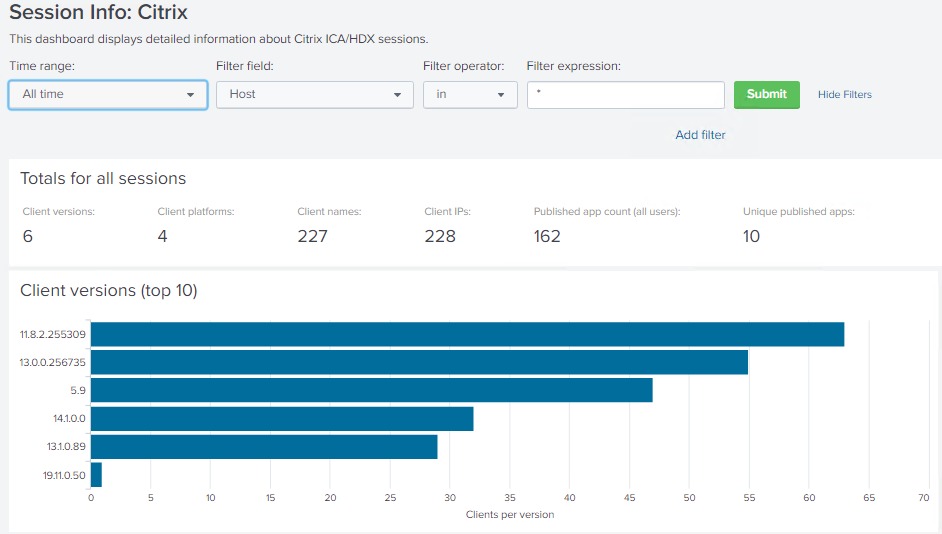Click the Unique published apps: label
This screenshot has width=942, height=534.
tap(799, 211)
